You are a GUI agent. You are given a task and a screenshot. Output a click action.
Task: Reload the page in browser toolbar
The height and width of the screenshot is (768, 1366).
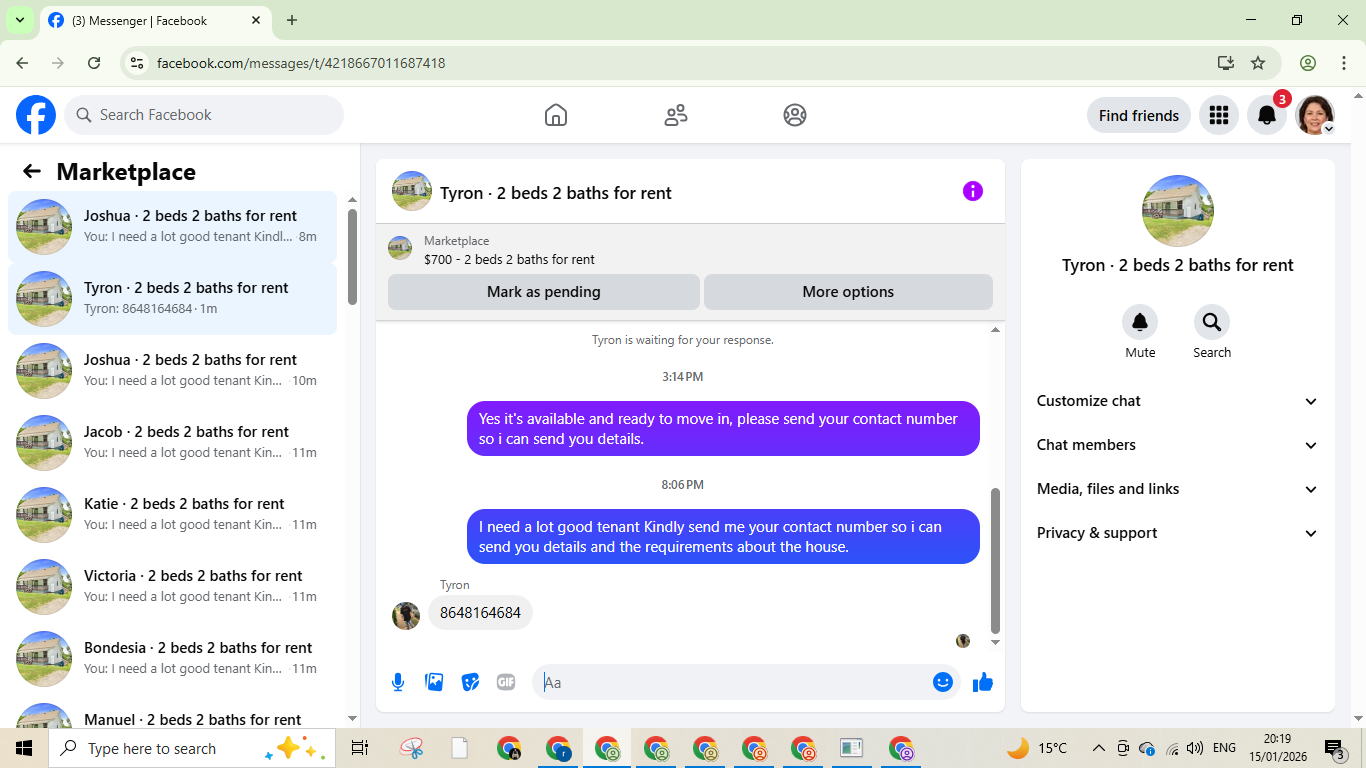pyautogui.click(x=94, y=63)
